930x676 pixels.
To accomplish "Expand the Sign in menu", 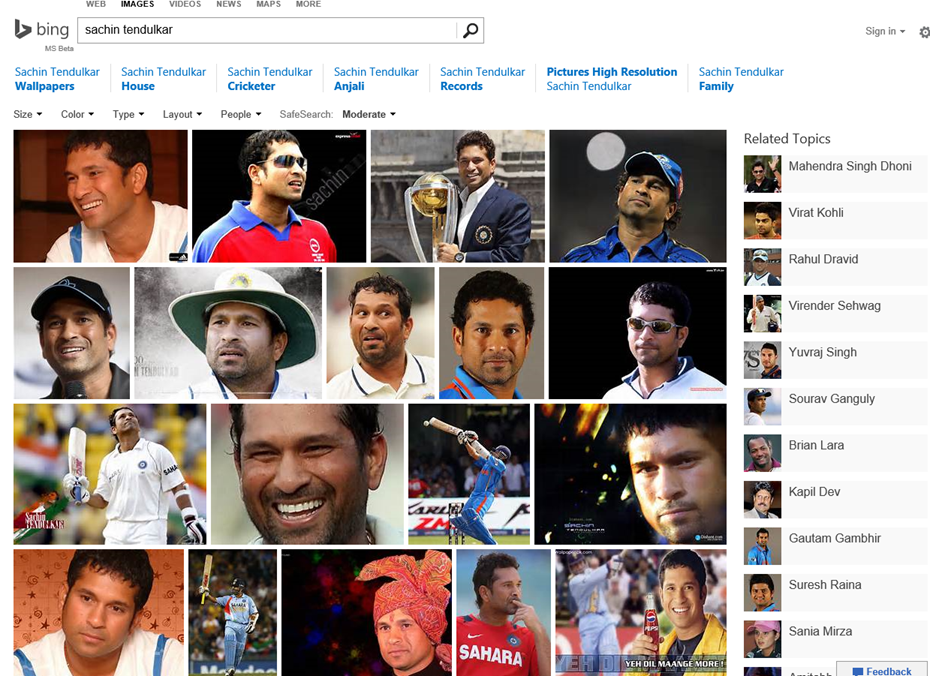I will 885,31.
